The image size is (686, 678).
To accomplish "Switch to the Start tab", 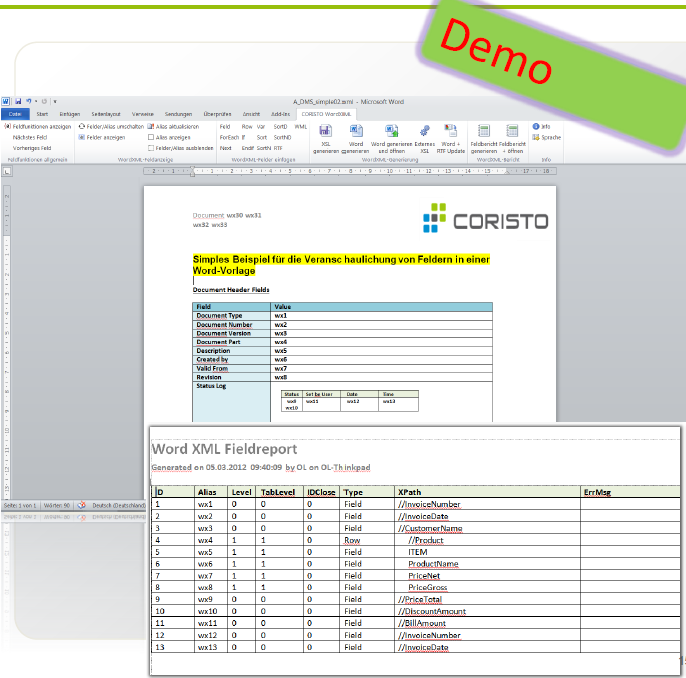I will [x=42, y=114].
